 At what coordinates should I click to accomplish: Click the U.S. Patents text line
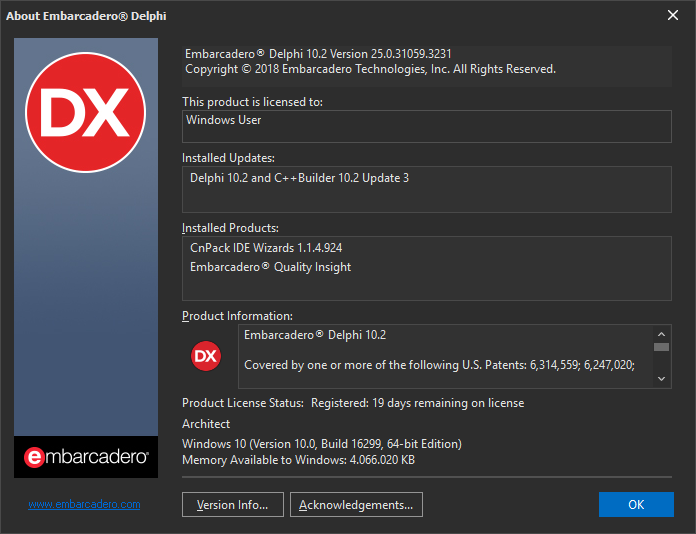(x=439, y=365)
